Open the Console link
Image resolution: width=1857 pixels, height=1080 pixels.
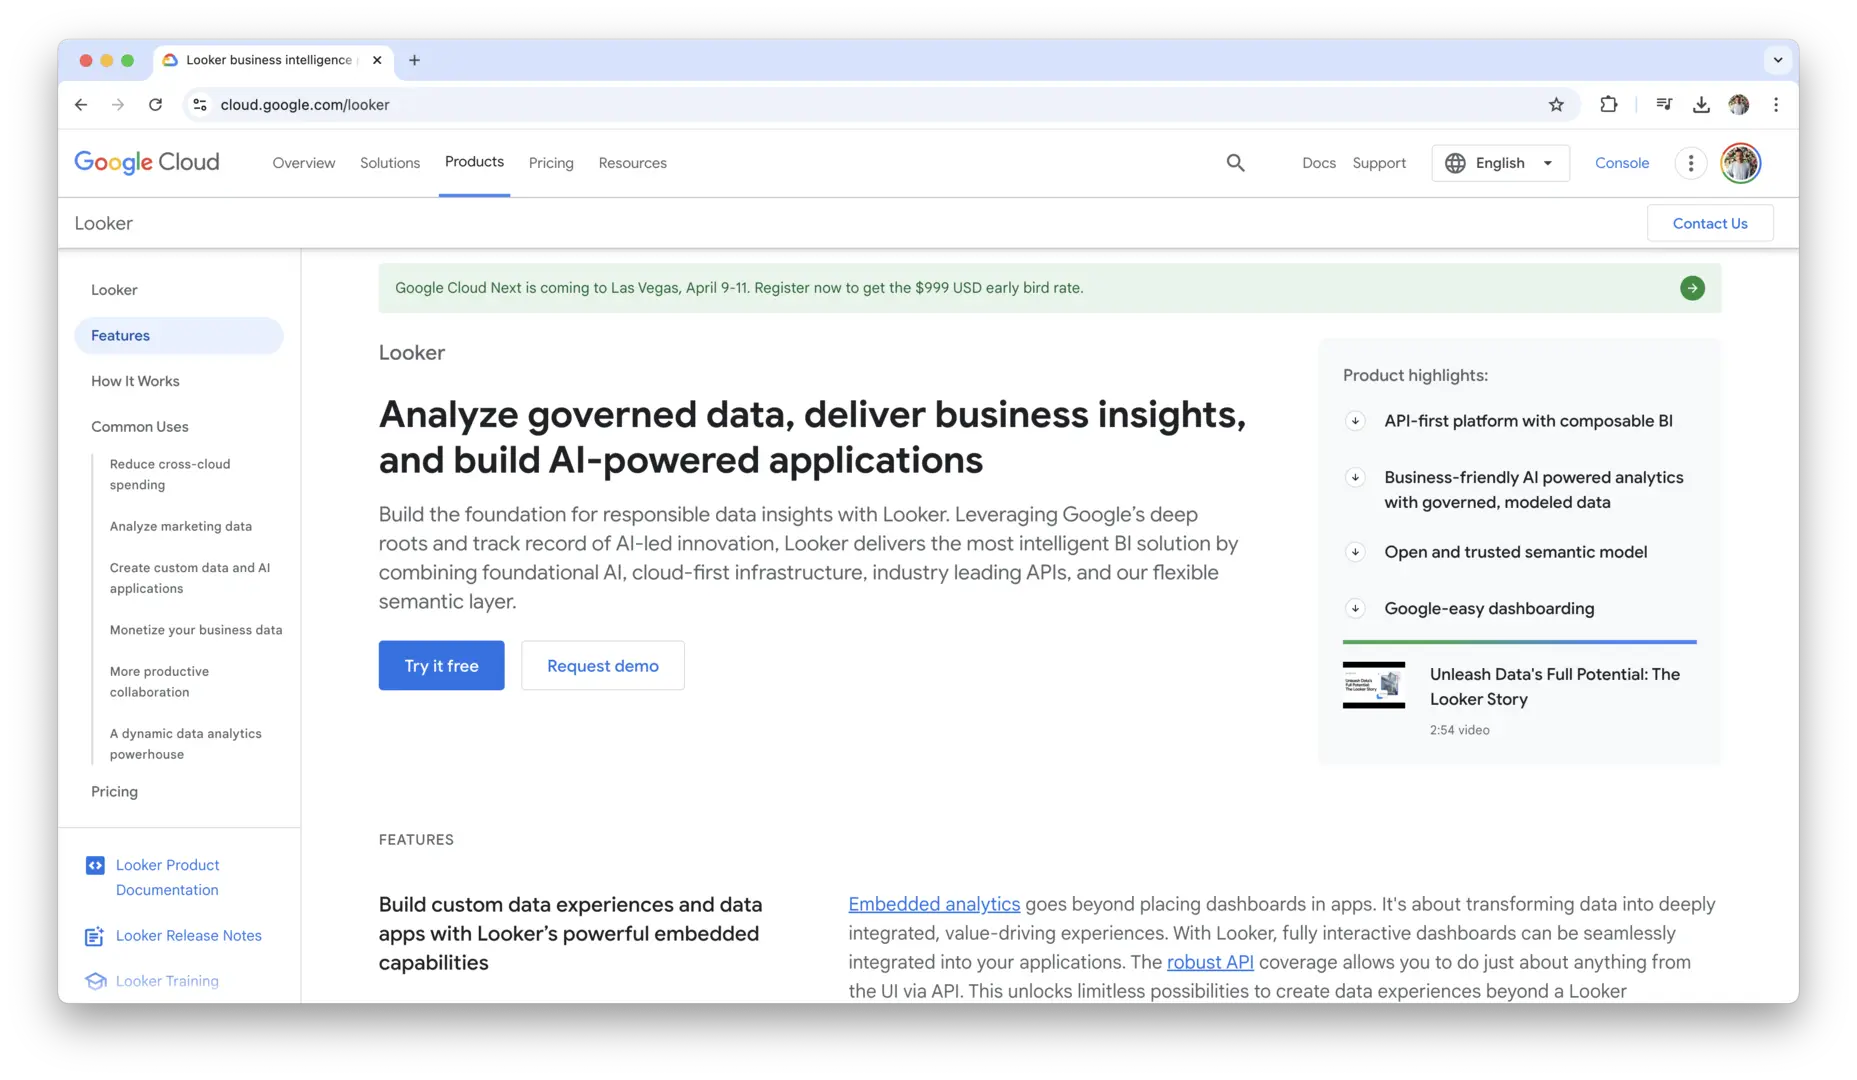pyautogui.click(x=1622, y=163)
